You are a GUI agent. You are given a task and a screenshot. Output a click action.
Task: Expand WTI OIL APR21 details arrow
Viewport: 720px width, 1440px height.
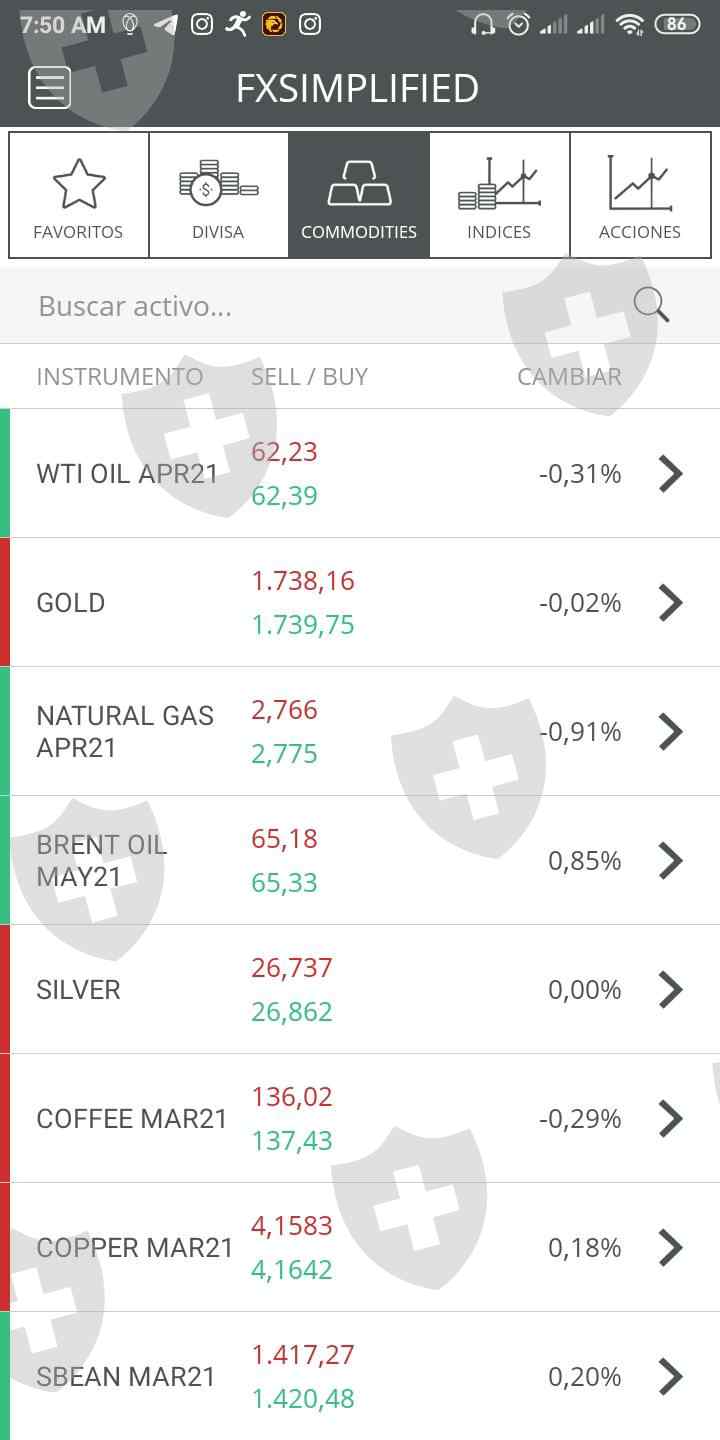point(670,473)
